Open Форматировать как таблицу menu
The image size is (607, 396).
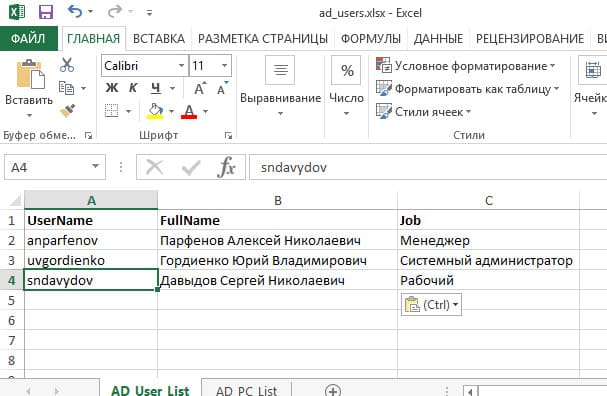pos(468,89)
